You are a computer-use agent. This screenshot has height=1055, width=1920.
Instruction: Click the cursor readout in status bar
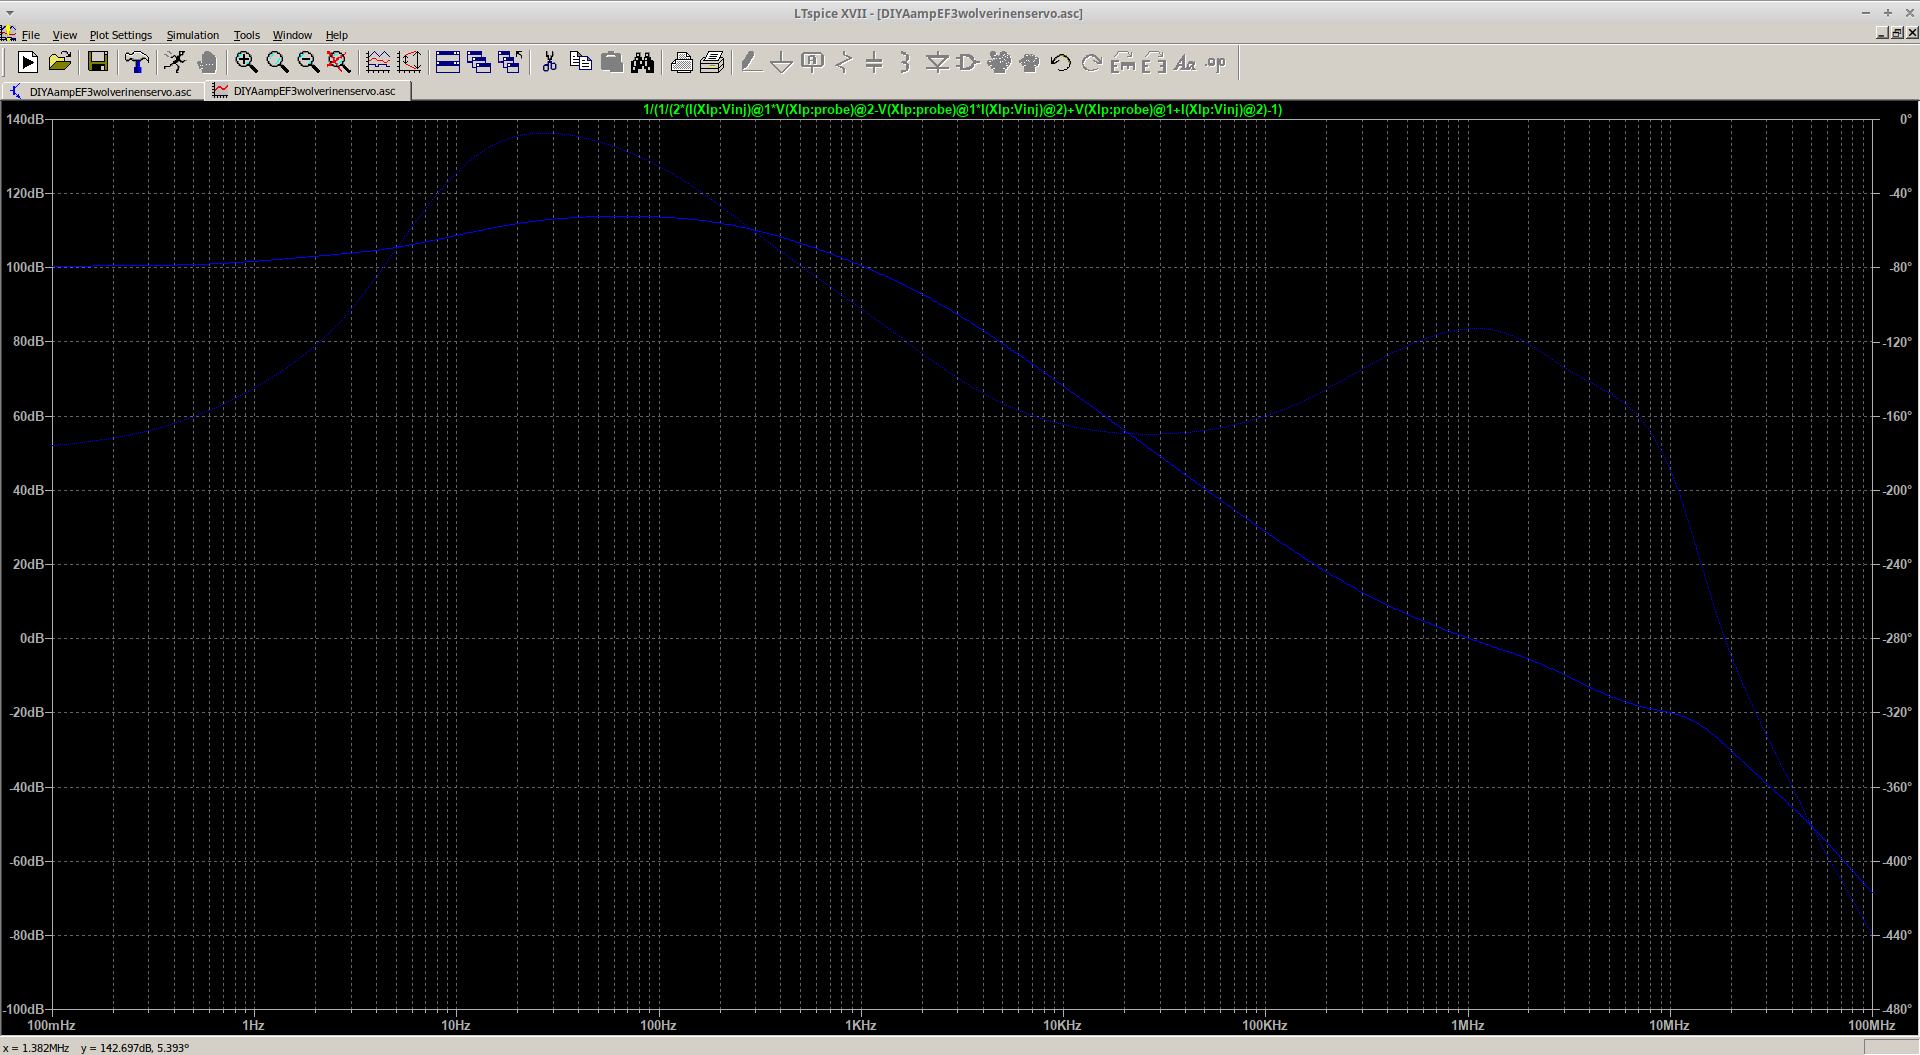(96, 1048)
